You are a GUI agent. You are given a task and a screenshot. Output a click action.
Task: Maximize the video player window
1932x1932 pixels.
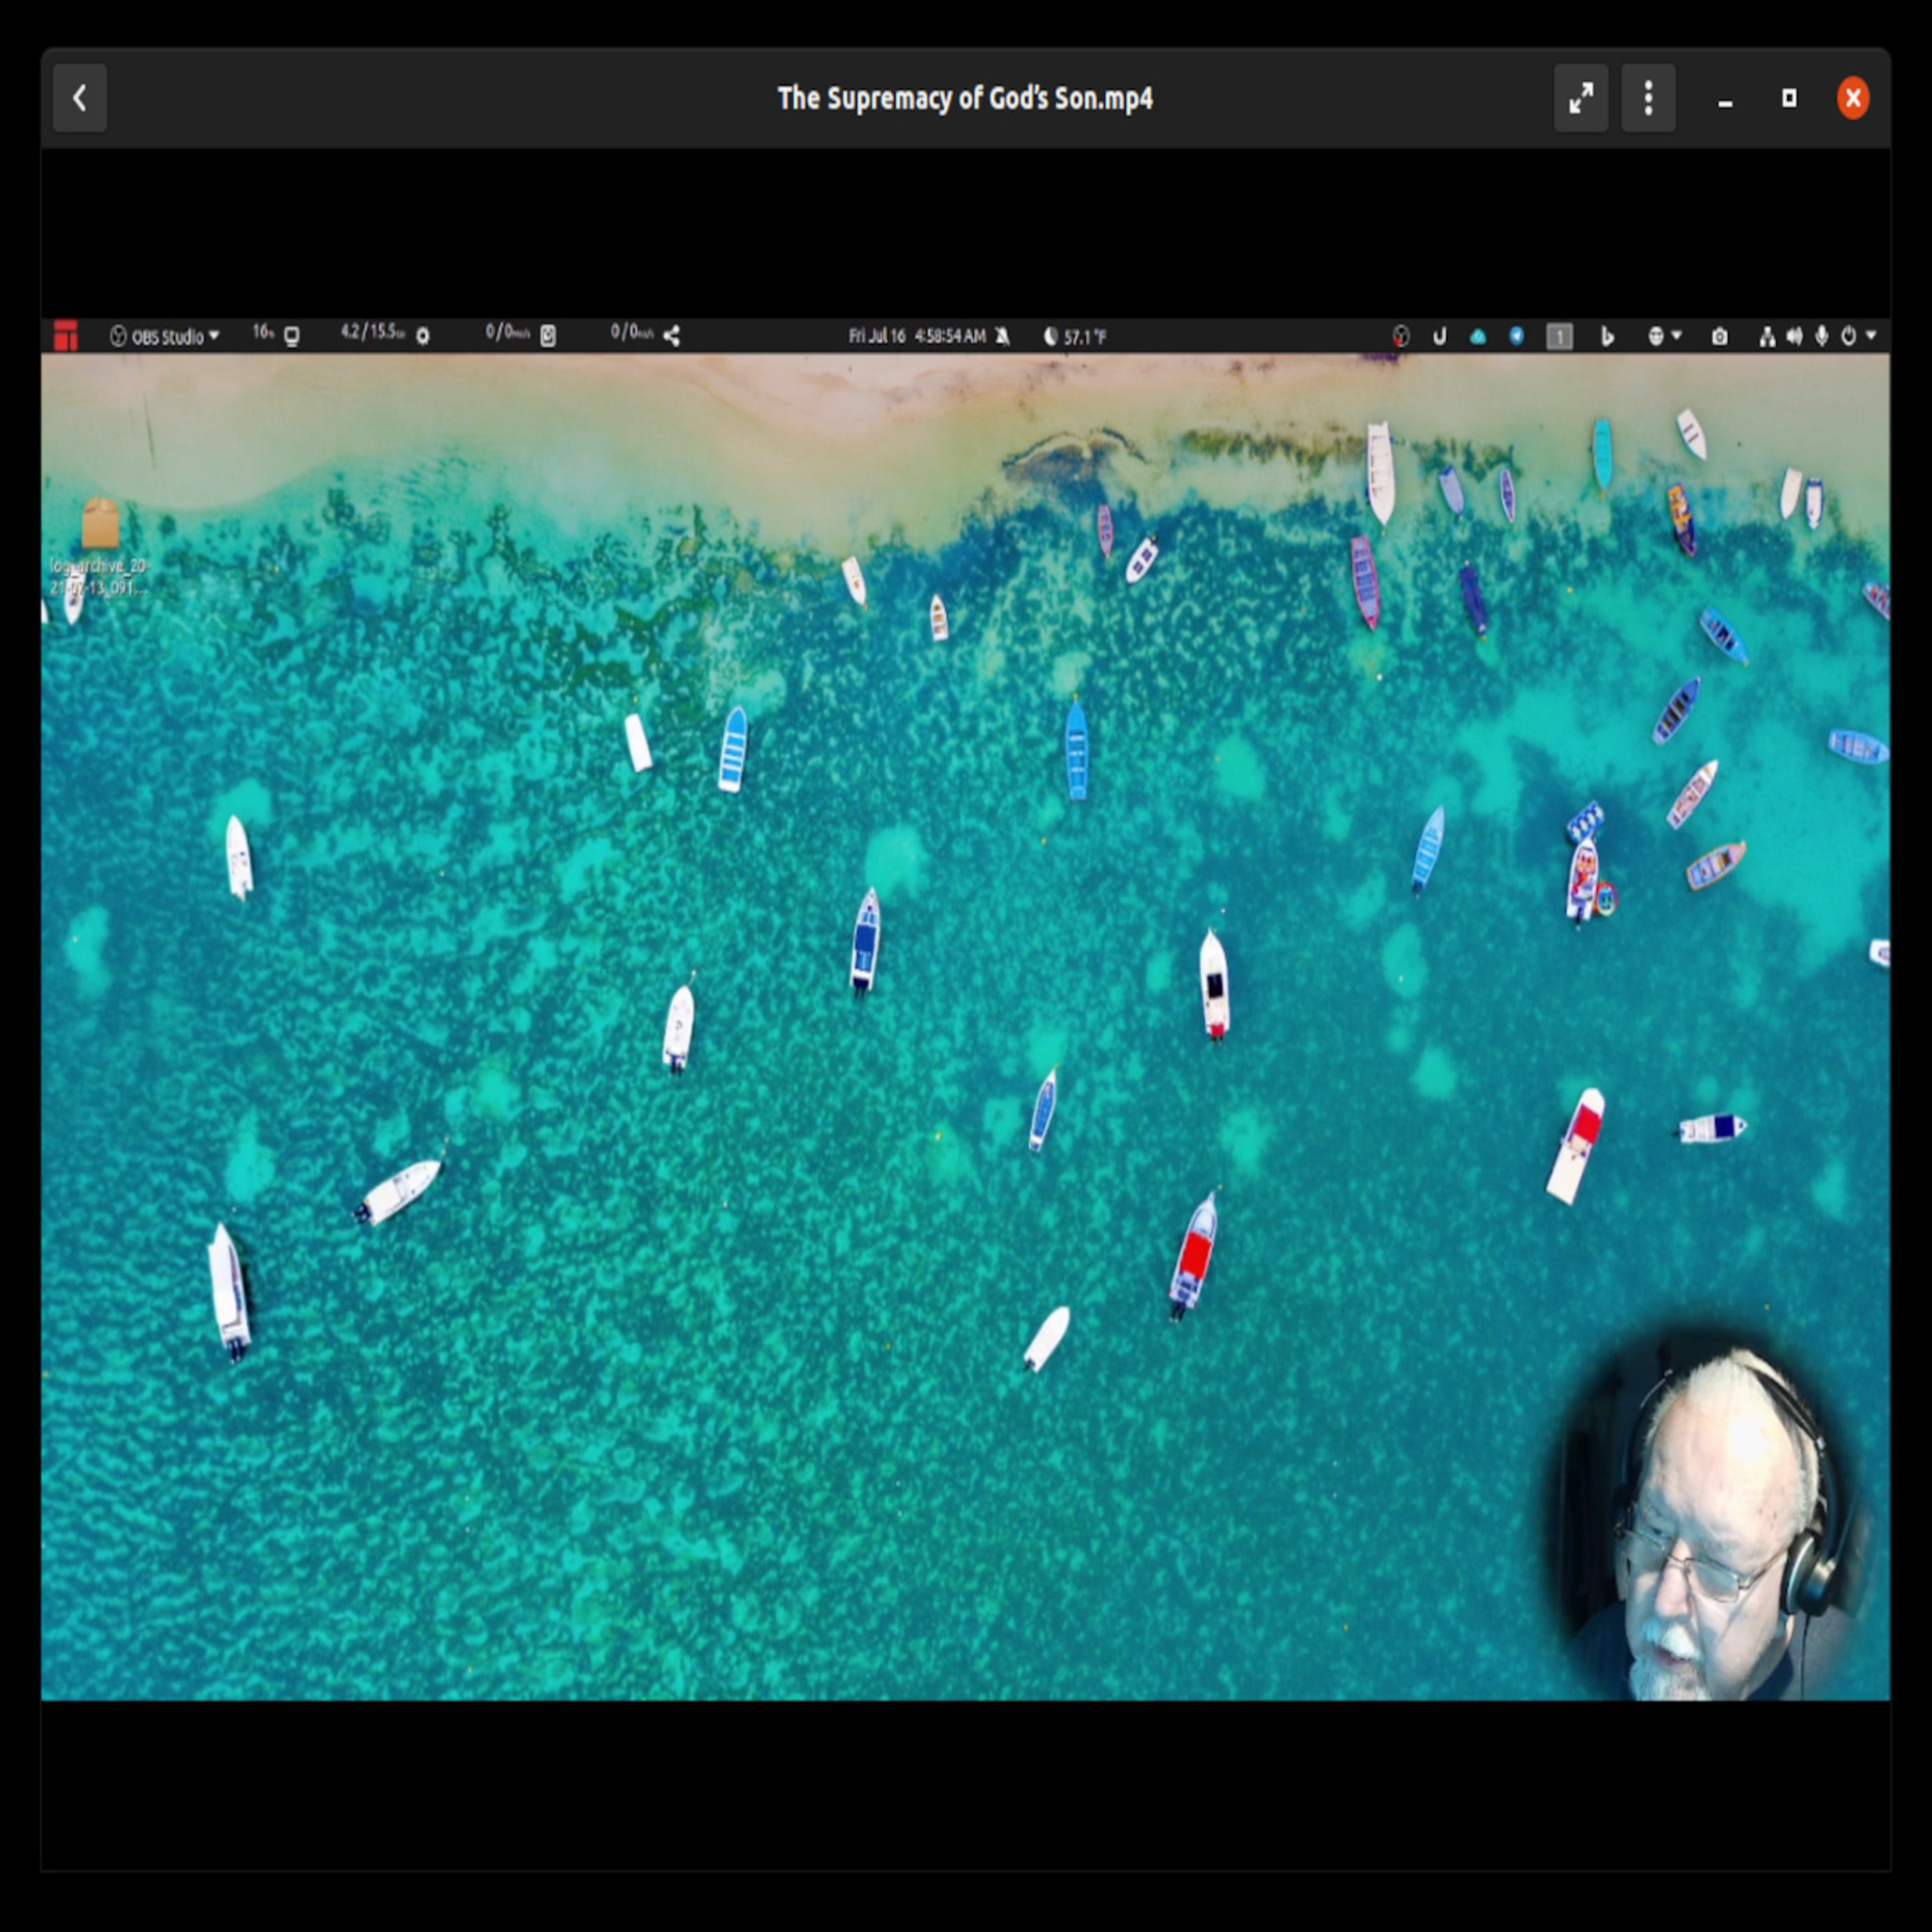coord(1789,98)
